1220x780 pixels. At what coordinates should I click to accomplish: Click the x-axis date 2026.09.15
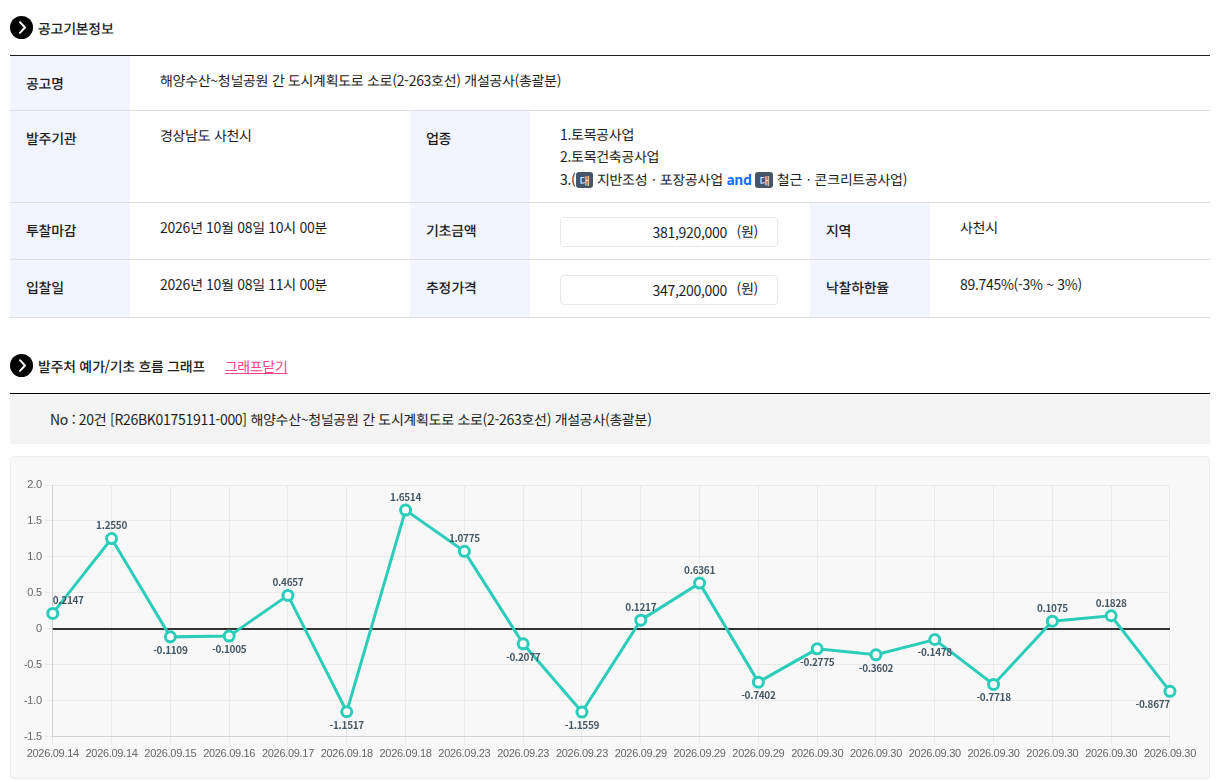pos(170,753)
